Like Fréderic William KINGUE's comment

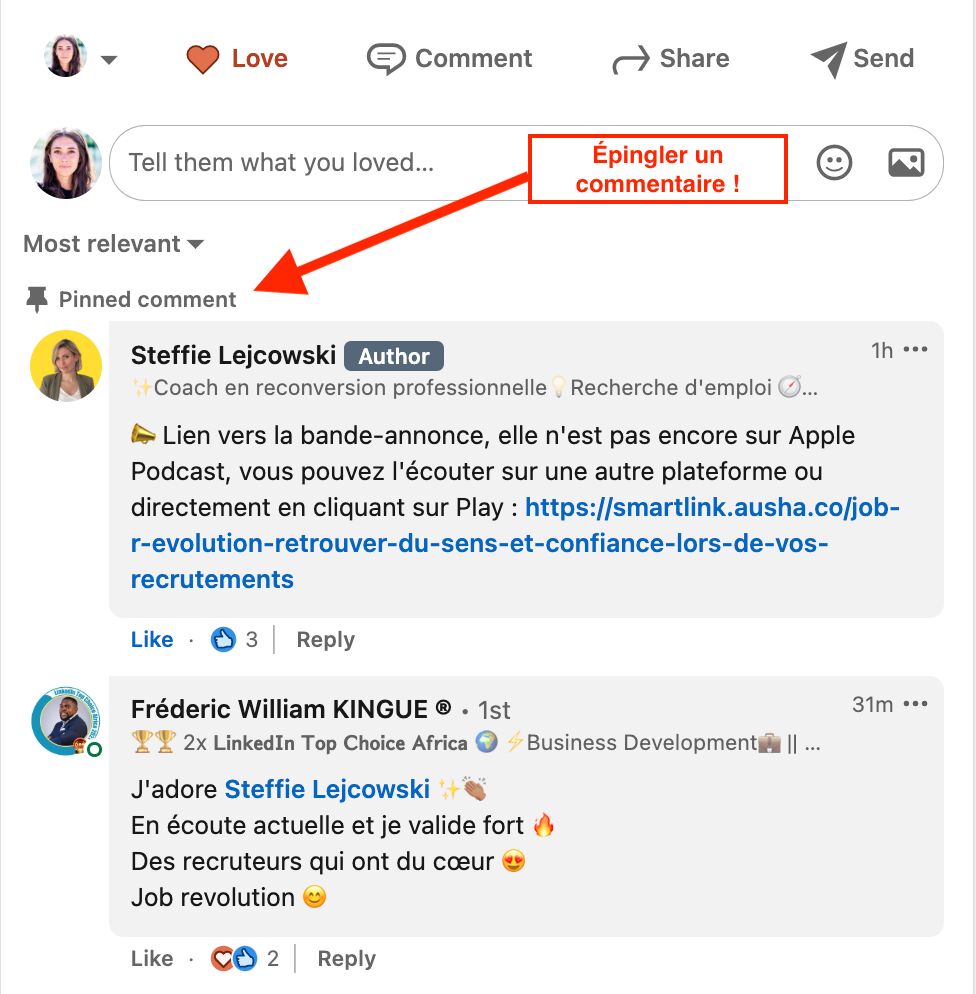click(152, 959)
